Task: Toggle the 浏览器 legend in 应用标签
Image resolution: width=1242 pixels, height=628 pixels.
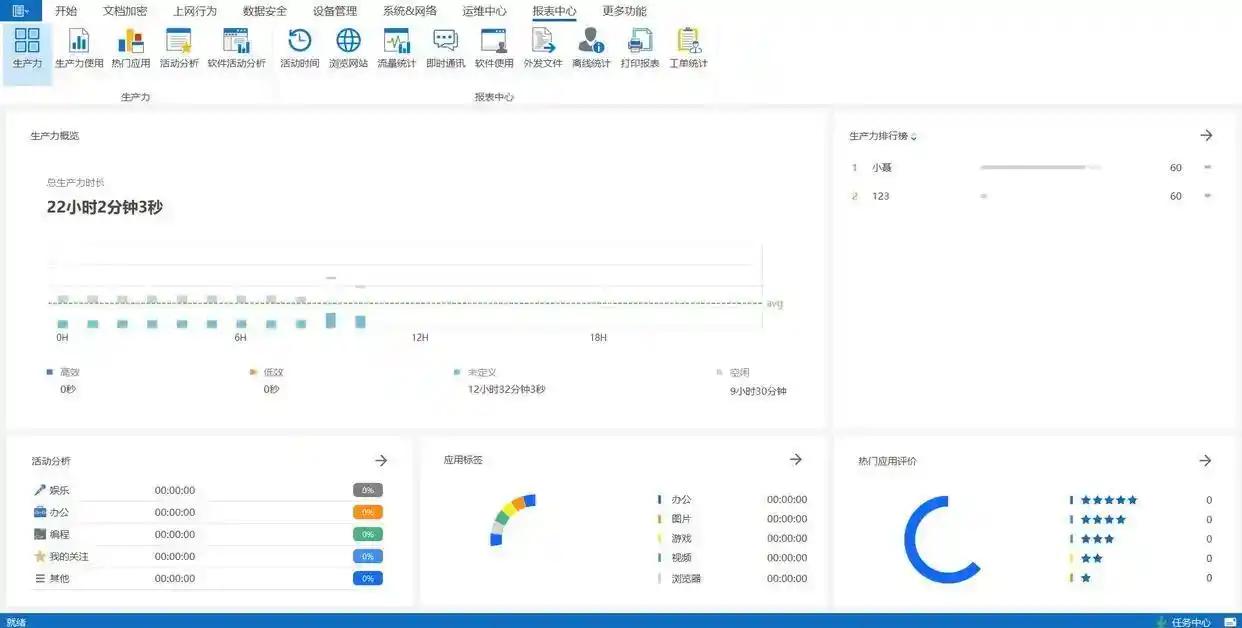Action: coord(678,578)
